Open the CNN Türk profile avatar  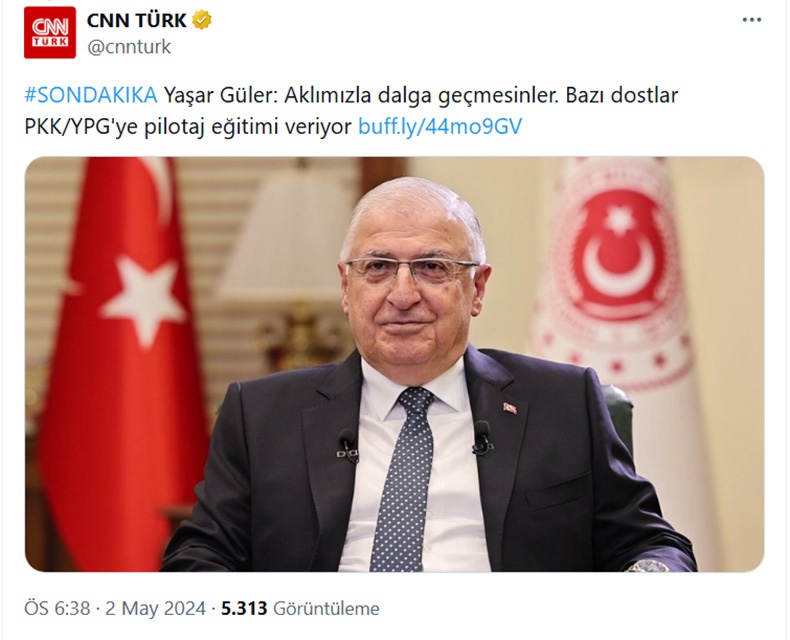point(50,32)
